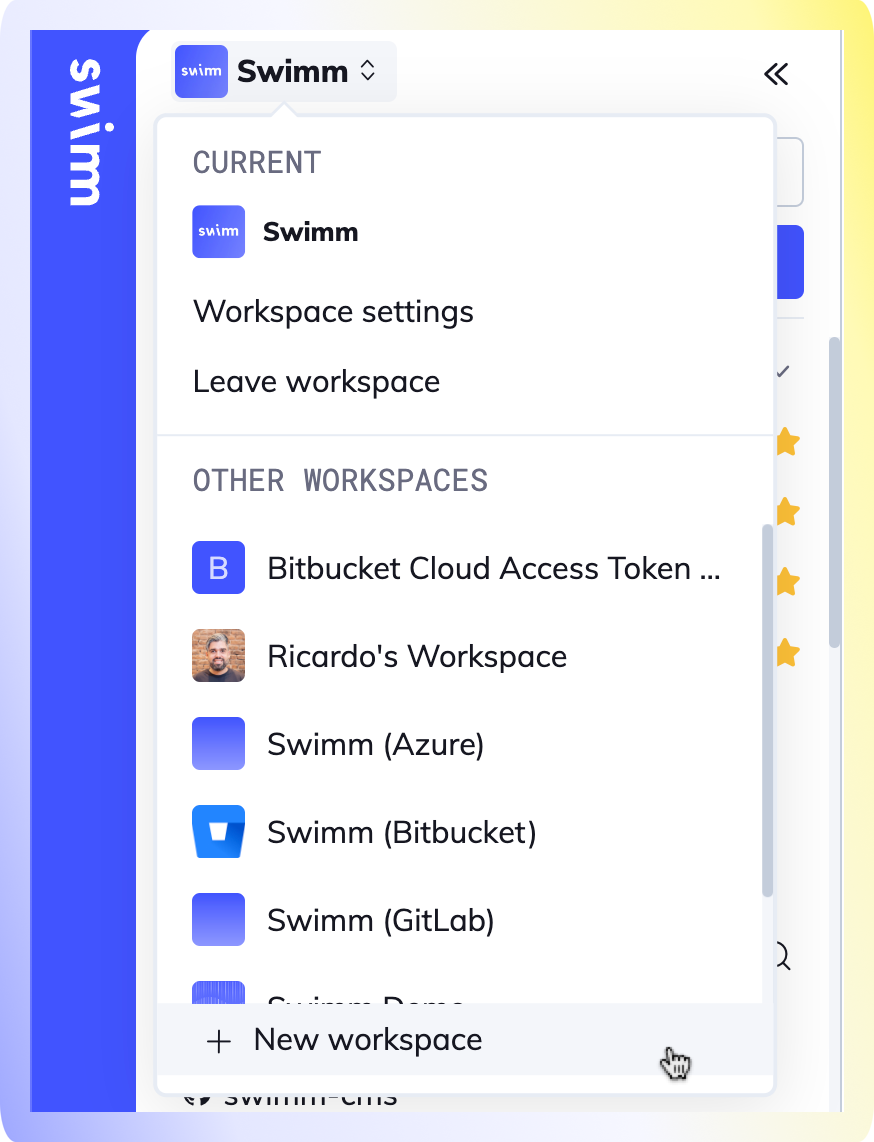Click the up-down chevron beside Swimm
874x1142 pixels.
[x=368, y=71]
